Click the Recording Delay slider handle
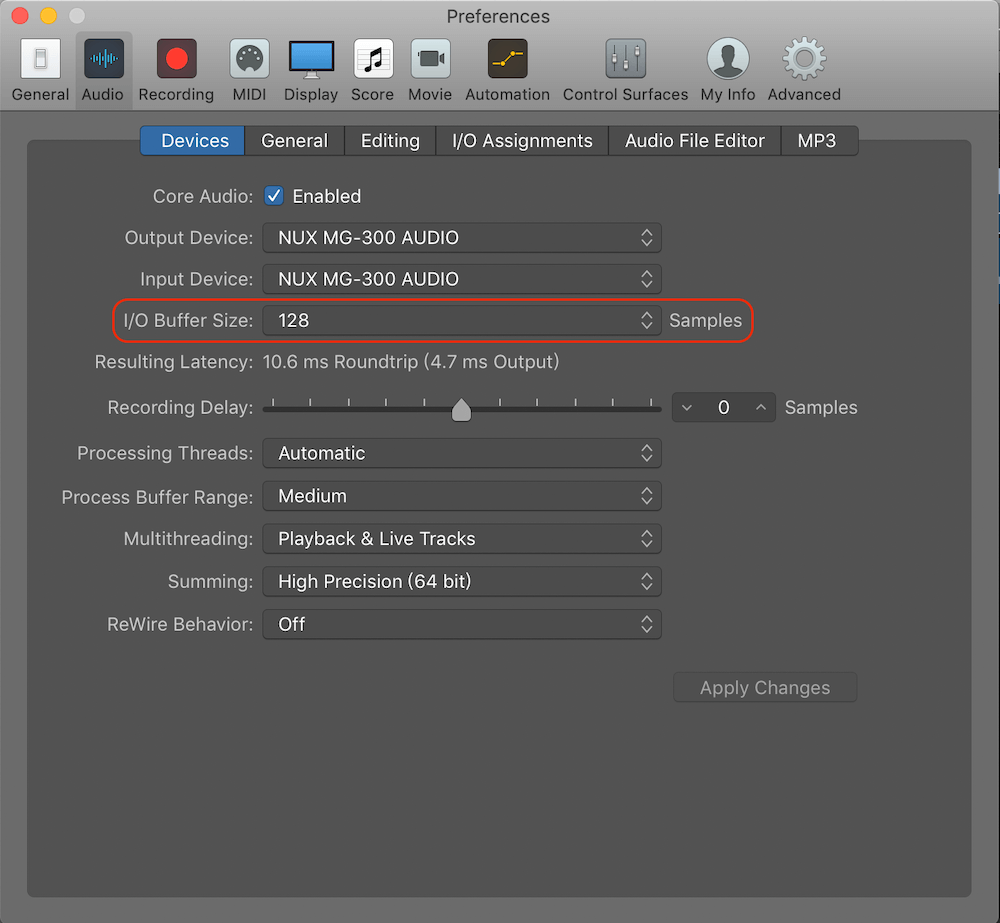Screen dimensions: 1000x923 [461, 409]
